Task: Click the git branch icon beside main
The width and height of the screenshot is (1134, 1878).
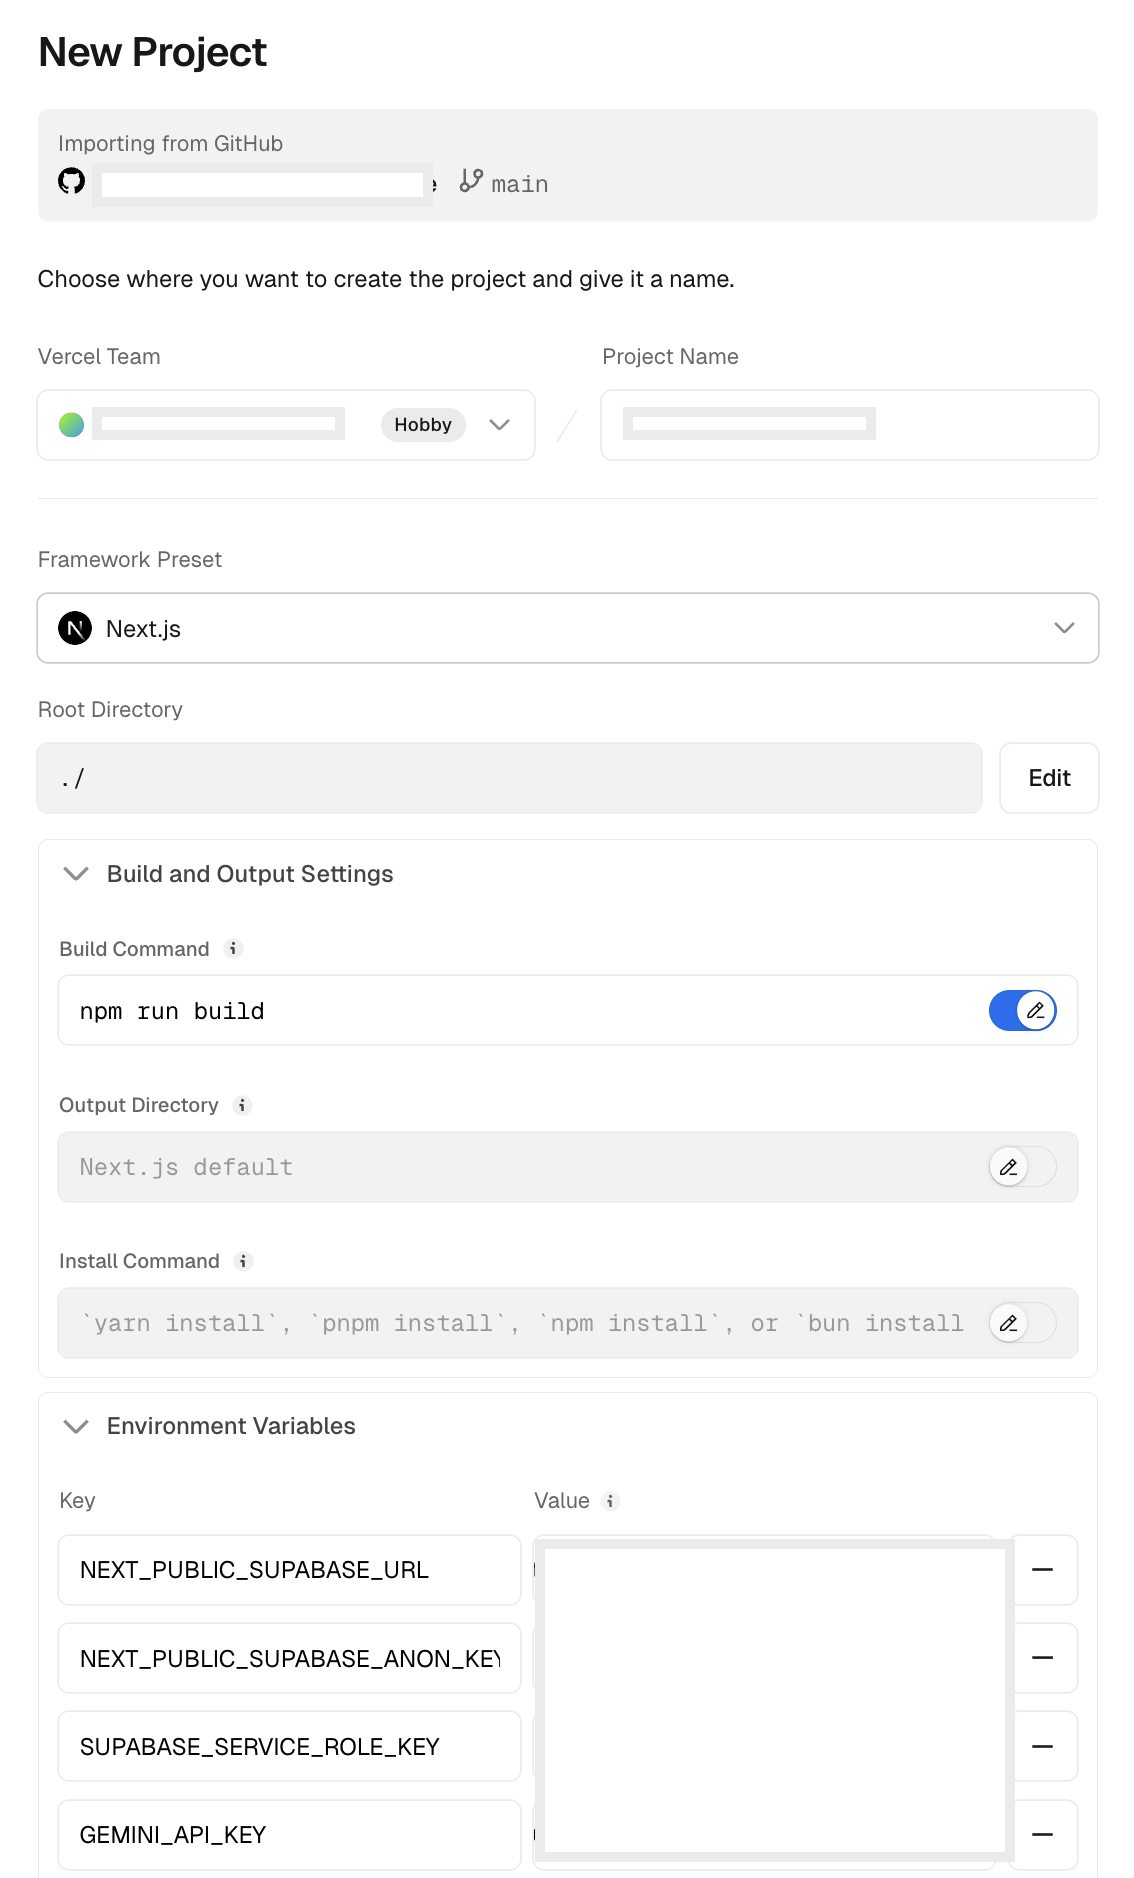Action: pyautogui.click(x=471, y=181)
